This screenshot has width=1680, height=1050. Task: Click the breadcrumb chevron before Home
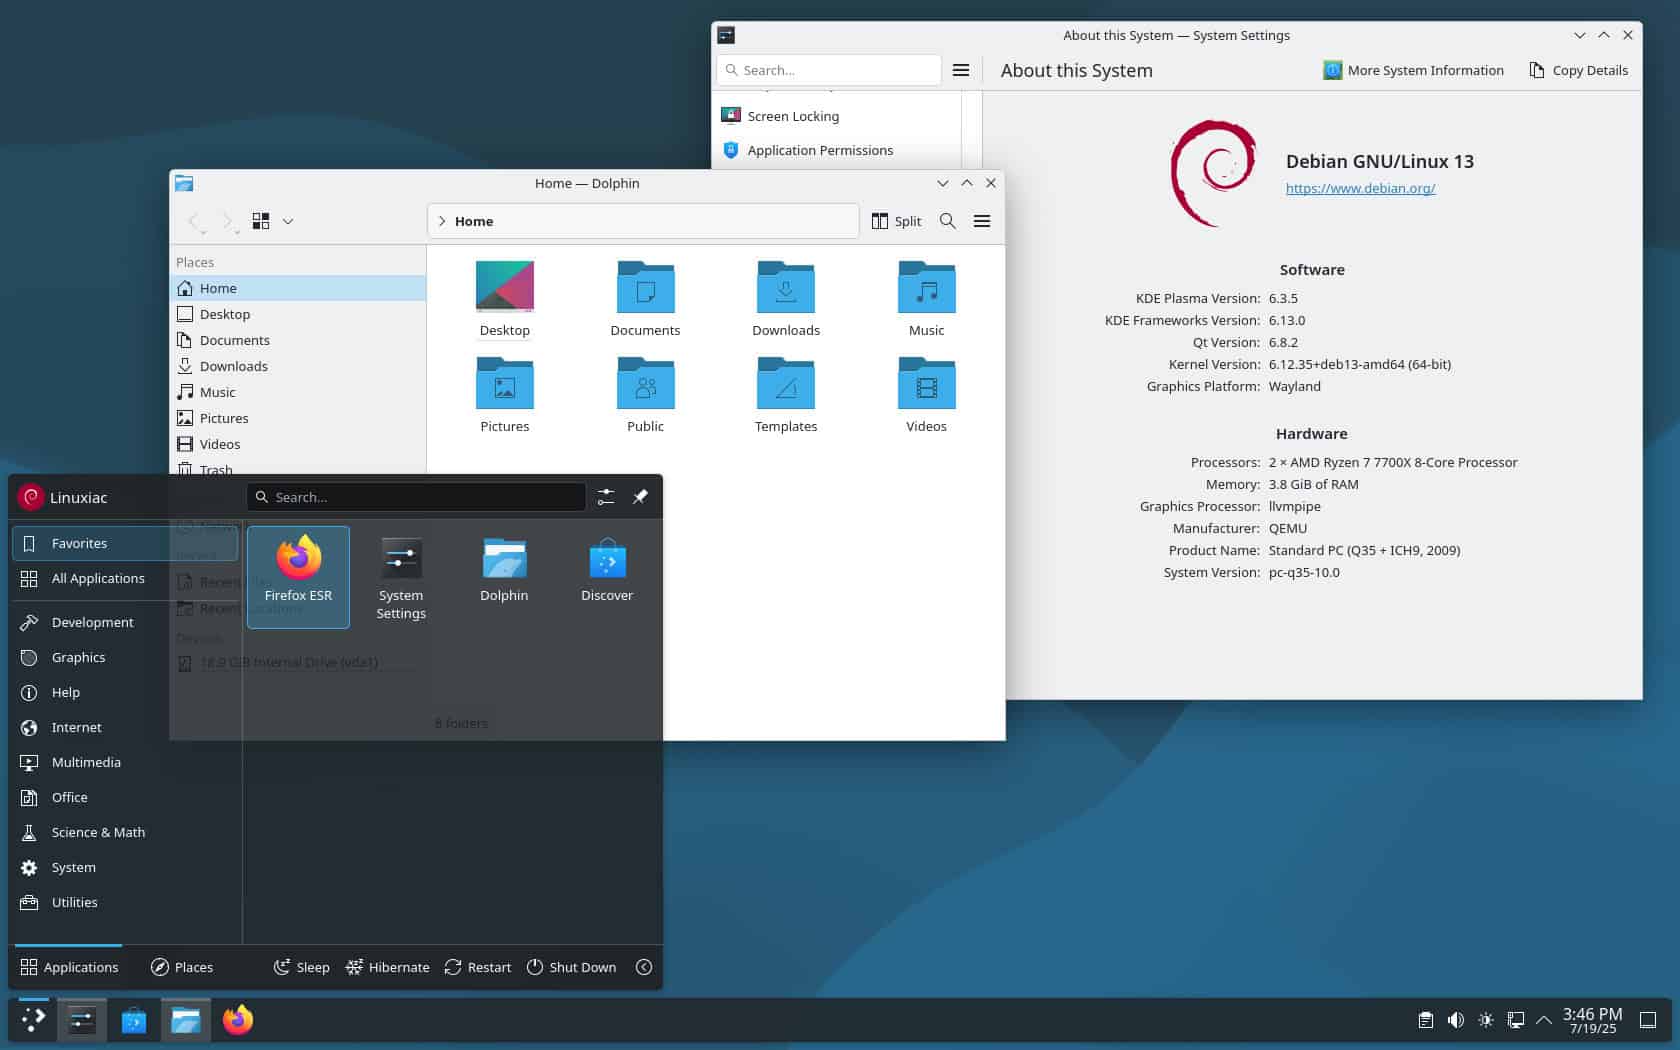pyautogui.click(x=441, y=221)
